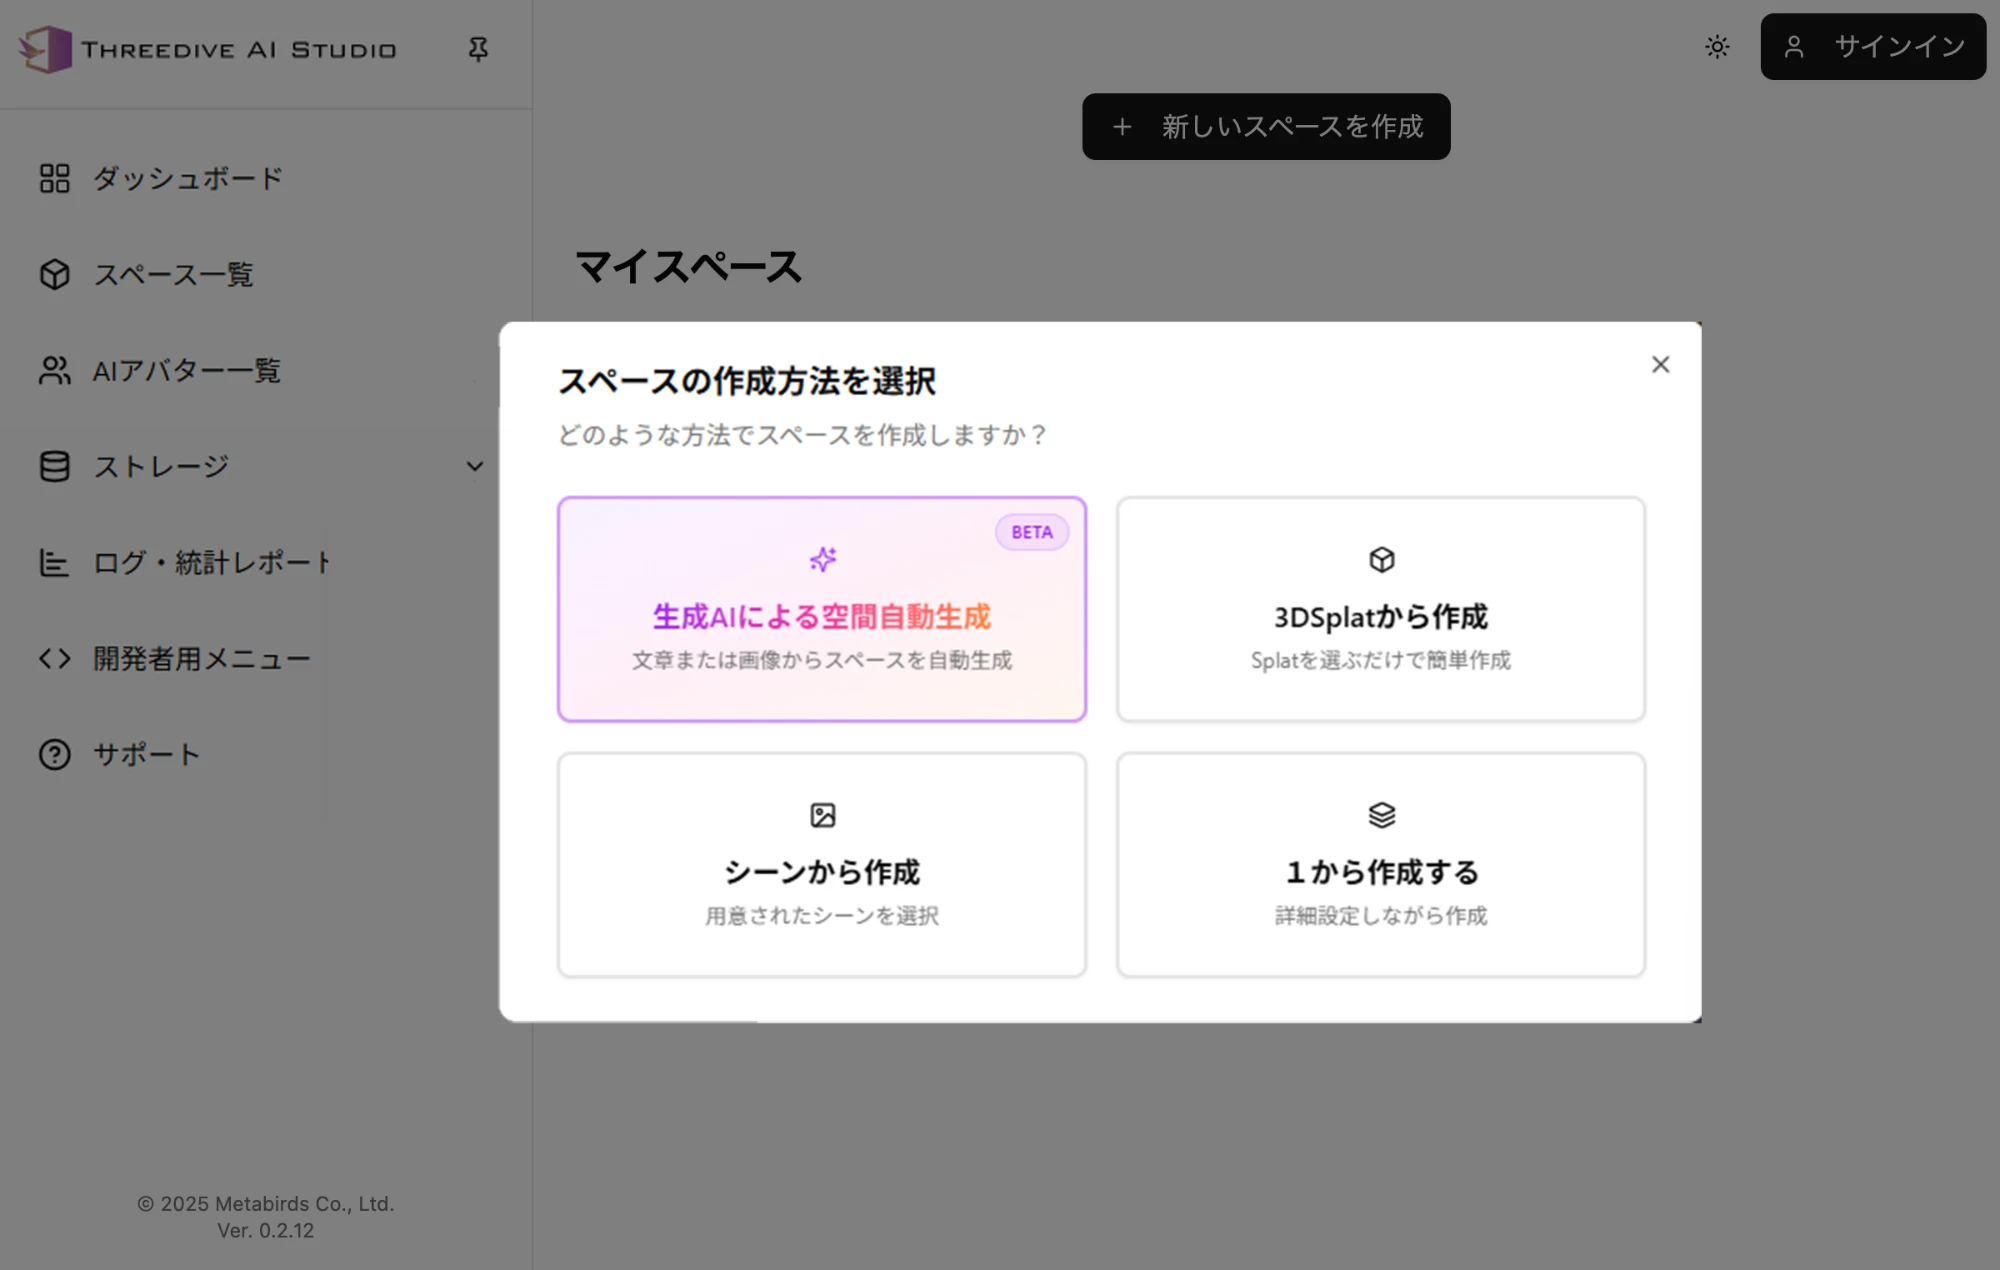The height and width of the screenshot is (1270, 2000).
Task: Click the BETA badge
Action: point(1032,532)
